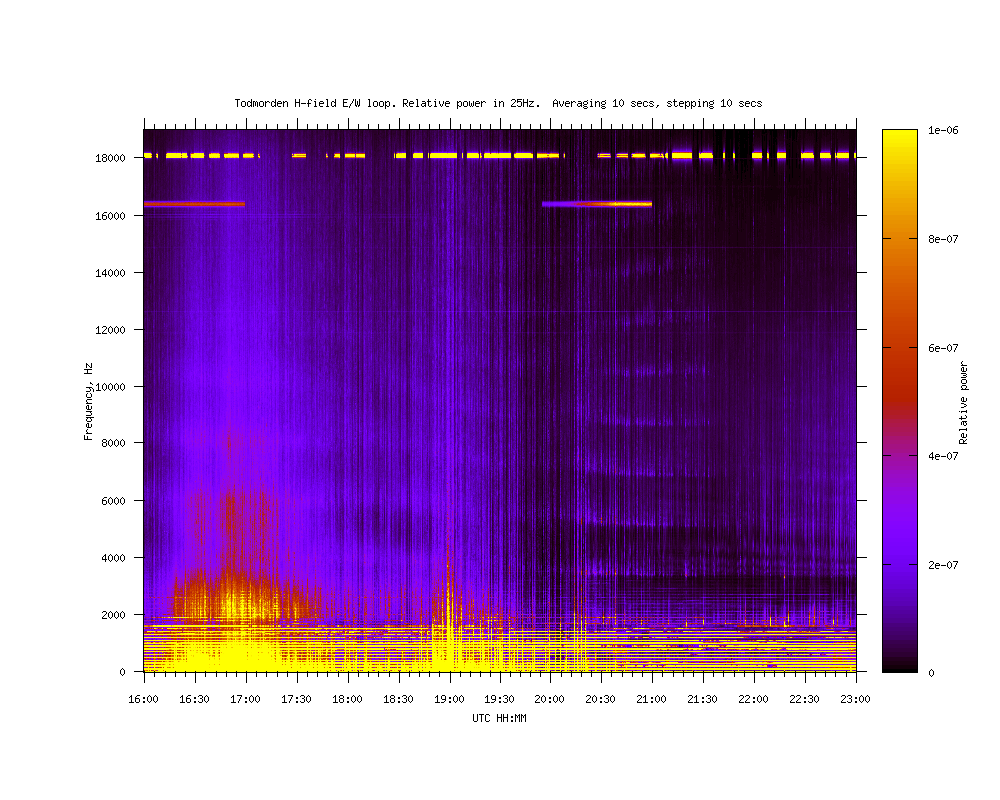Click the "Frequency, Hz" axis title

point(88,401)
